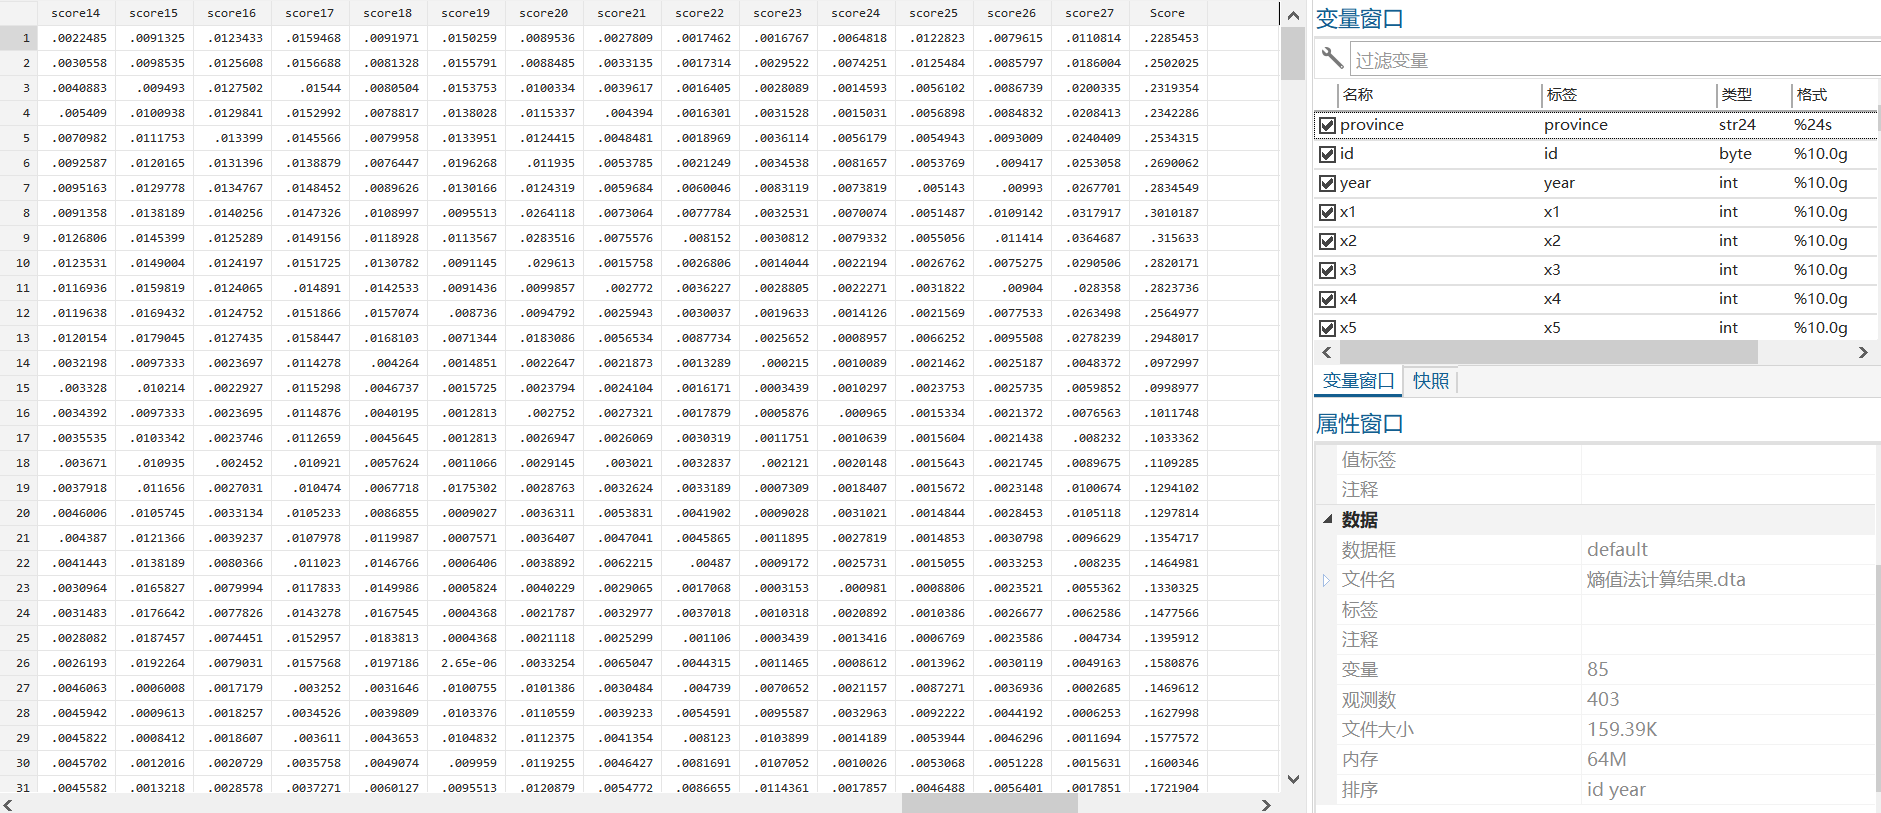The width and height of the screenshot is (1881, 813).
Task: Click the 变量窗口 panel title at the top
Action: pos(1359,19)
